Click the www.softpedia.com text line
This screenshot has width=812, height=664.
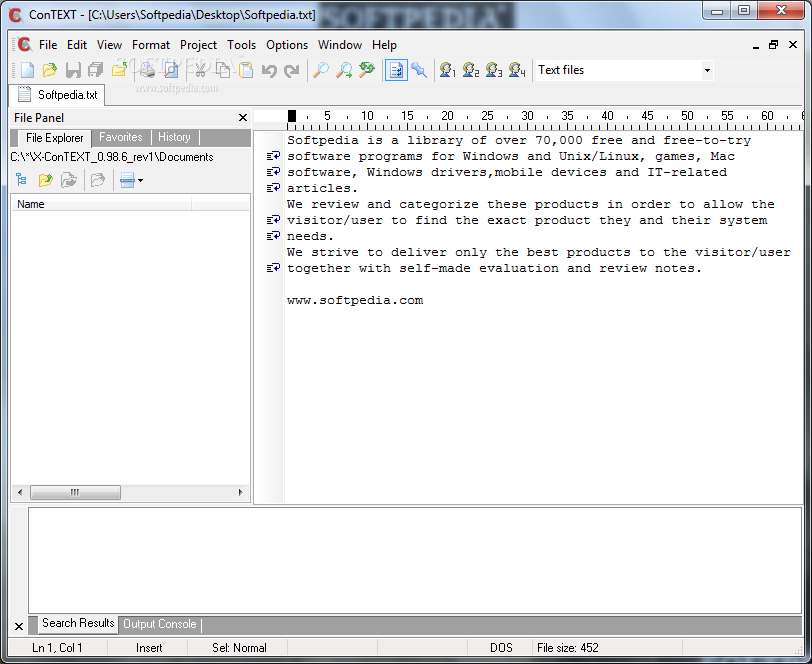[355, 300]
